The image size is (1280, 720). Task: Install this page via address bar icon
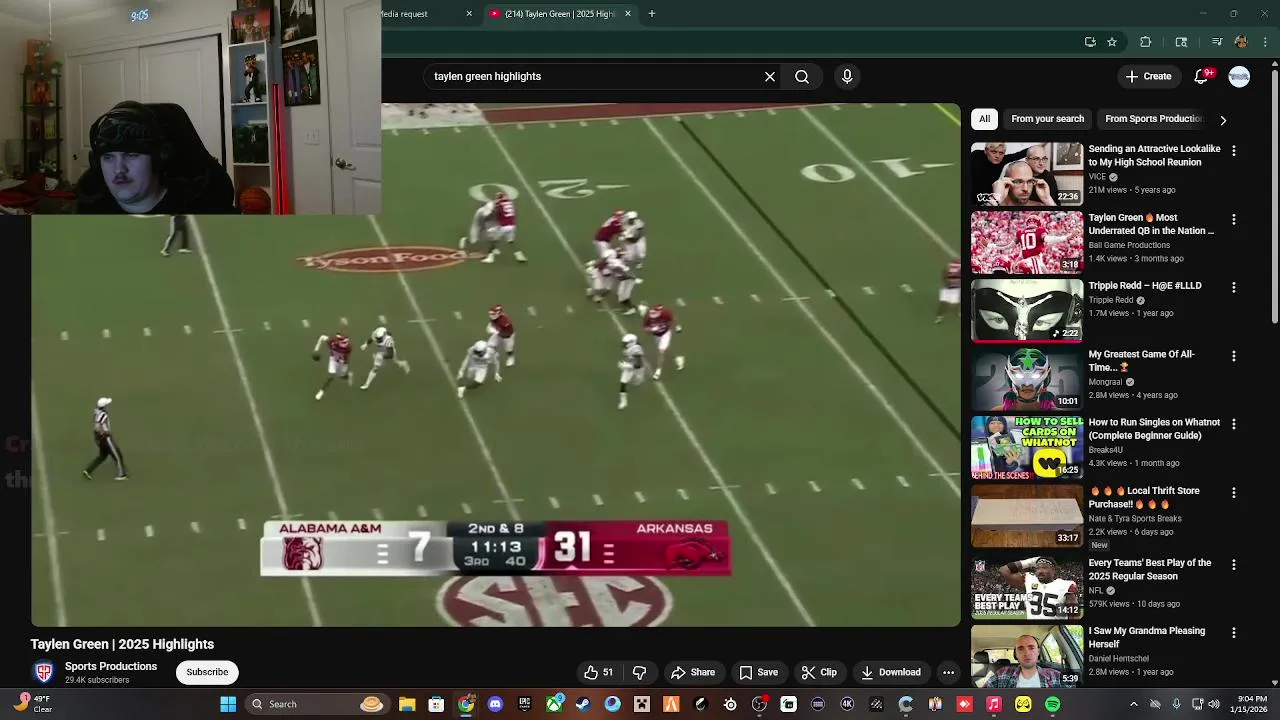coord(1090,42)
